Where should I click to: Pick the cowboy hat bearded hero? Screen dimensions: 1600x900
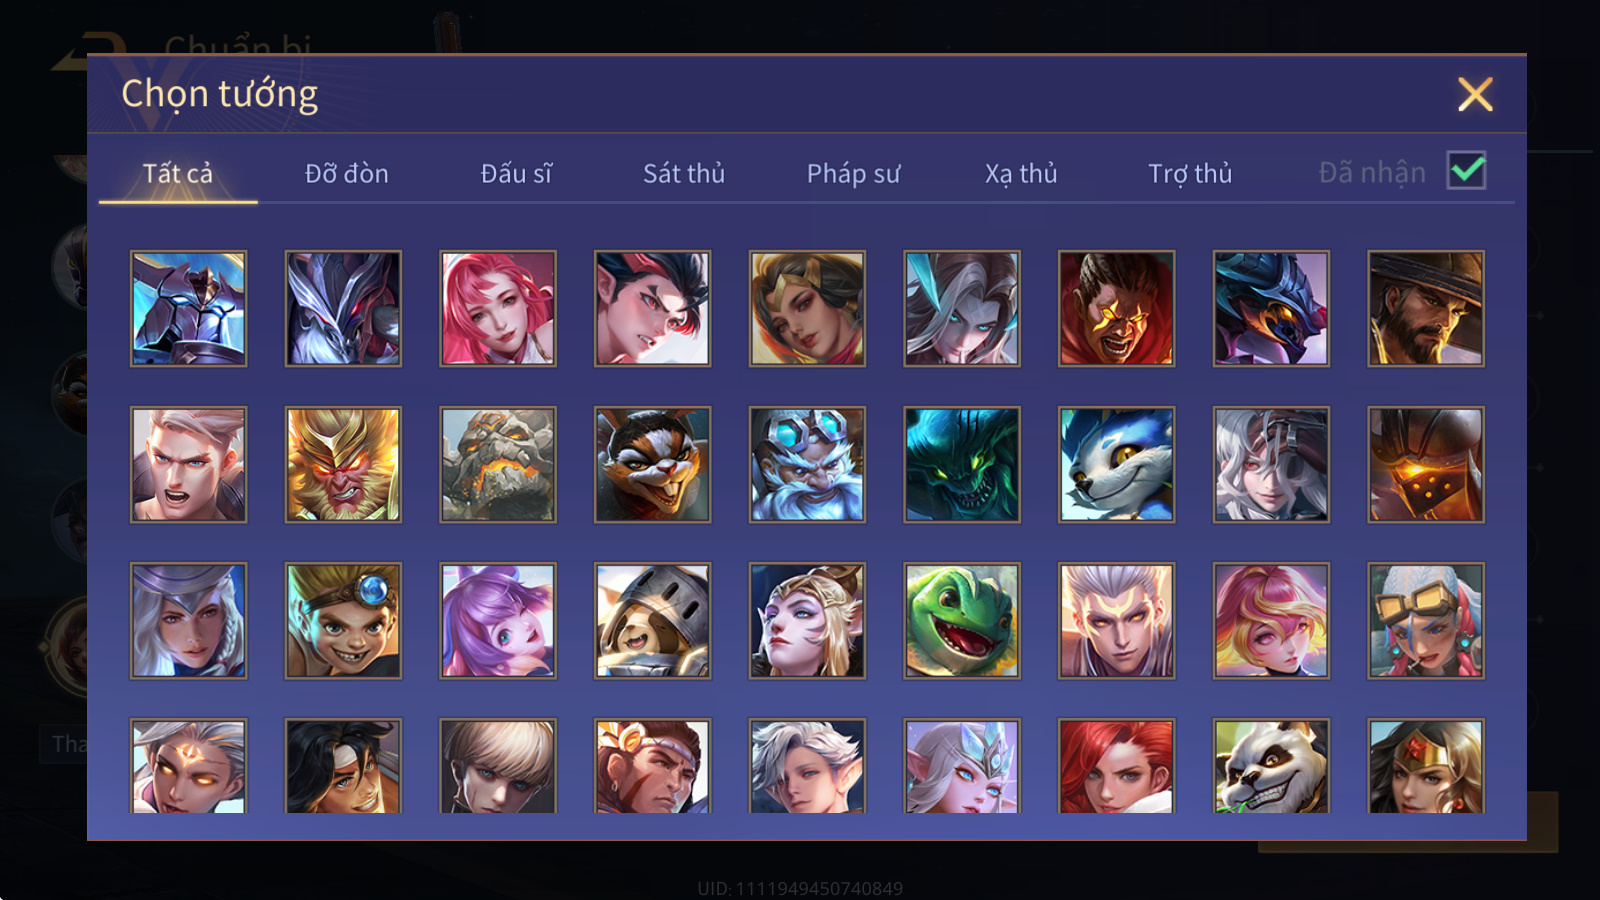tap(1426, 308)
